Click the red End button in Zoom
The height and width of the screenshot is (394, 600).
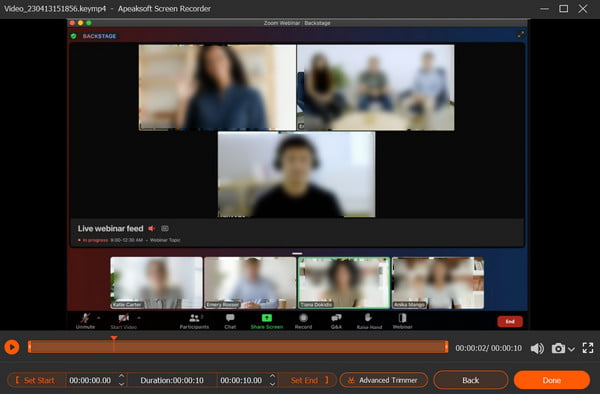click(510, 322)
